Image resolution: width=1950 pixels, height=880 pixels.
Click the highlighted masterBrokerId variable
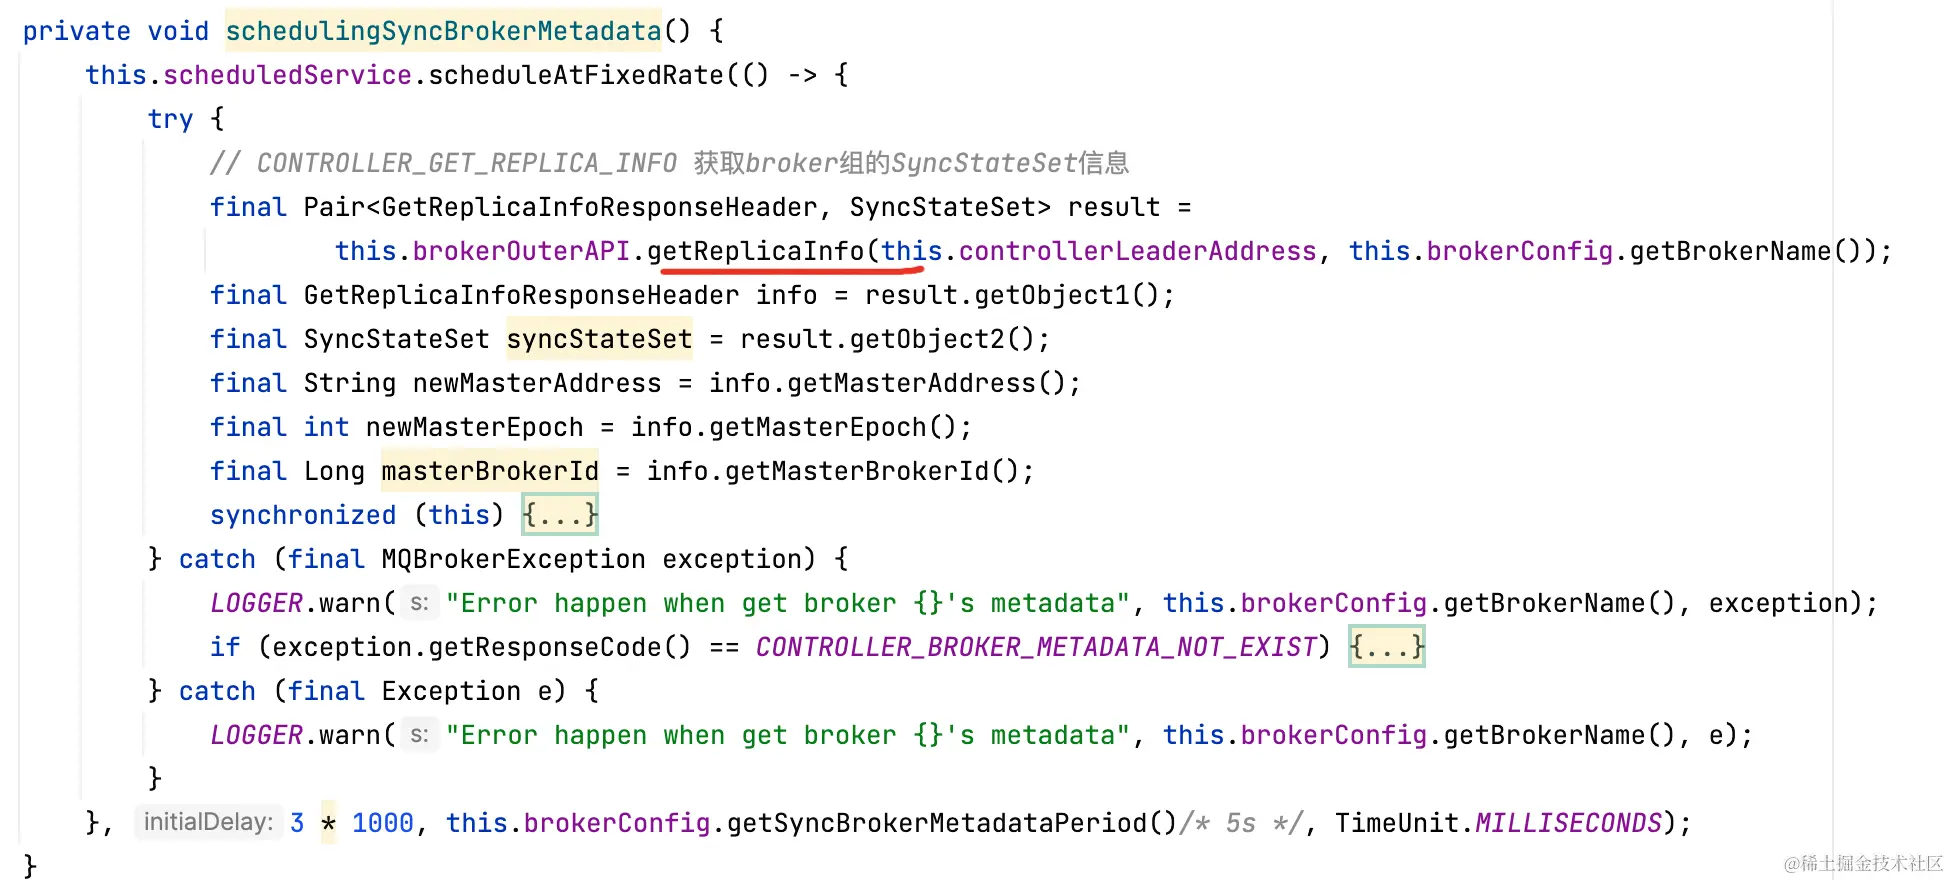point(490,471)
